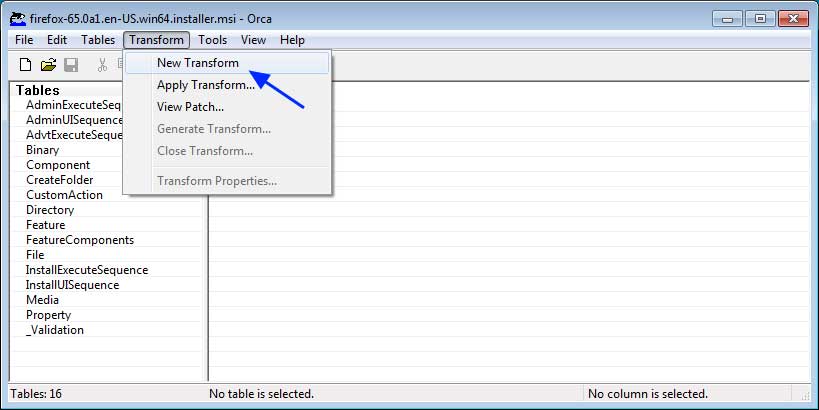Select the AdvtExecuteSequence table
The width and height of the screenshot is (819, 410).
pyautogui.click(x=74, y=135)
